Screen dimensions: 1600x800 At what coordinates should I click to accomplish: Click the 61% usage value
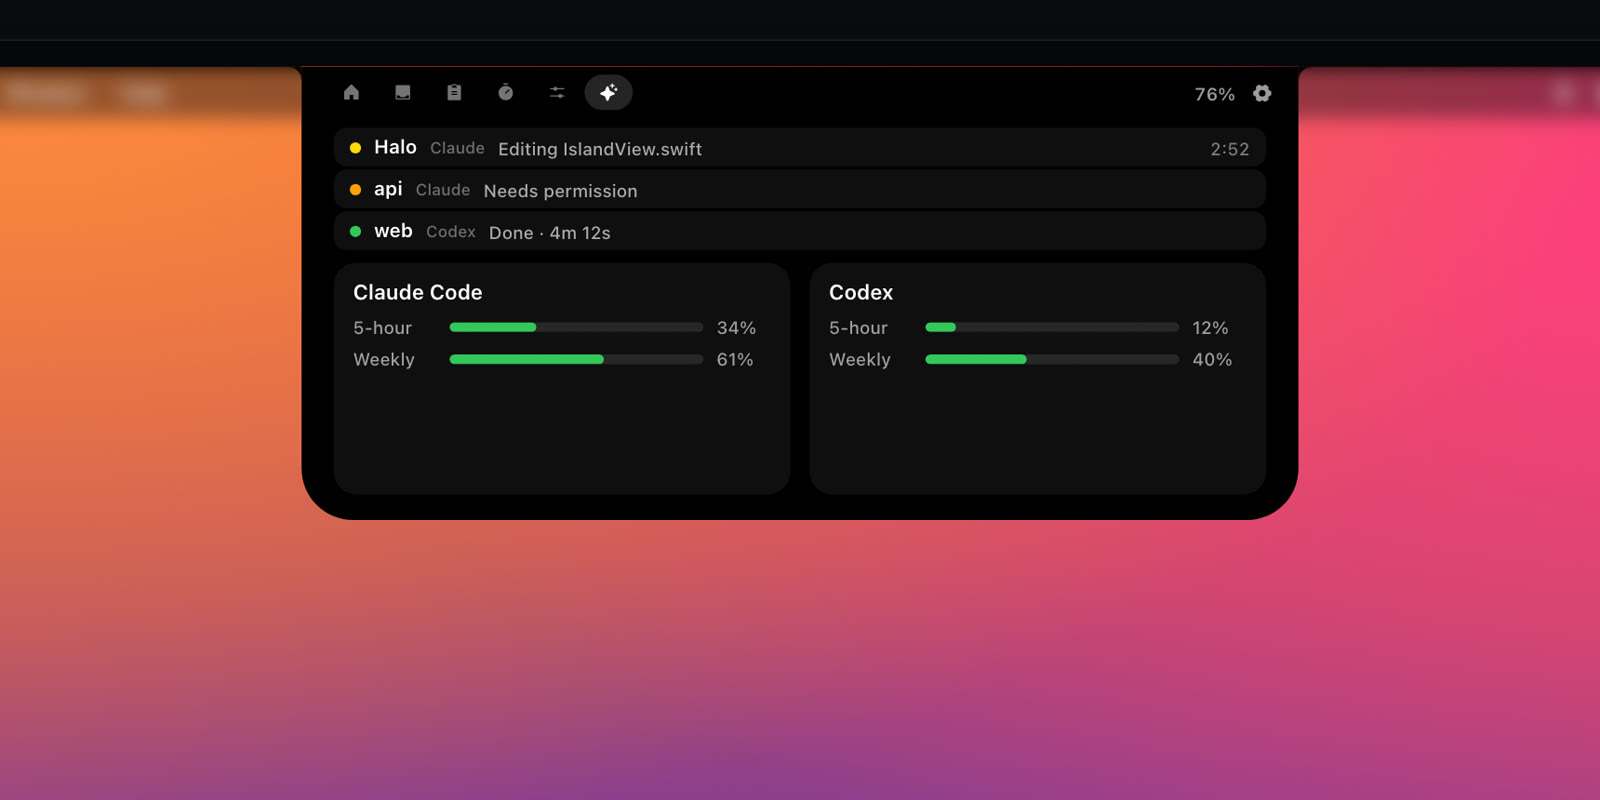click(735, 360)
